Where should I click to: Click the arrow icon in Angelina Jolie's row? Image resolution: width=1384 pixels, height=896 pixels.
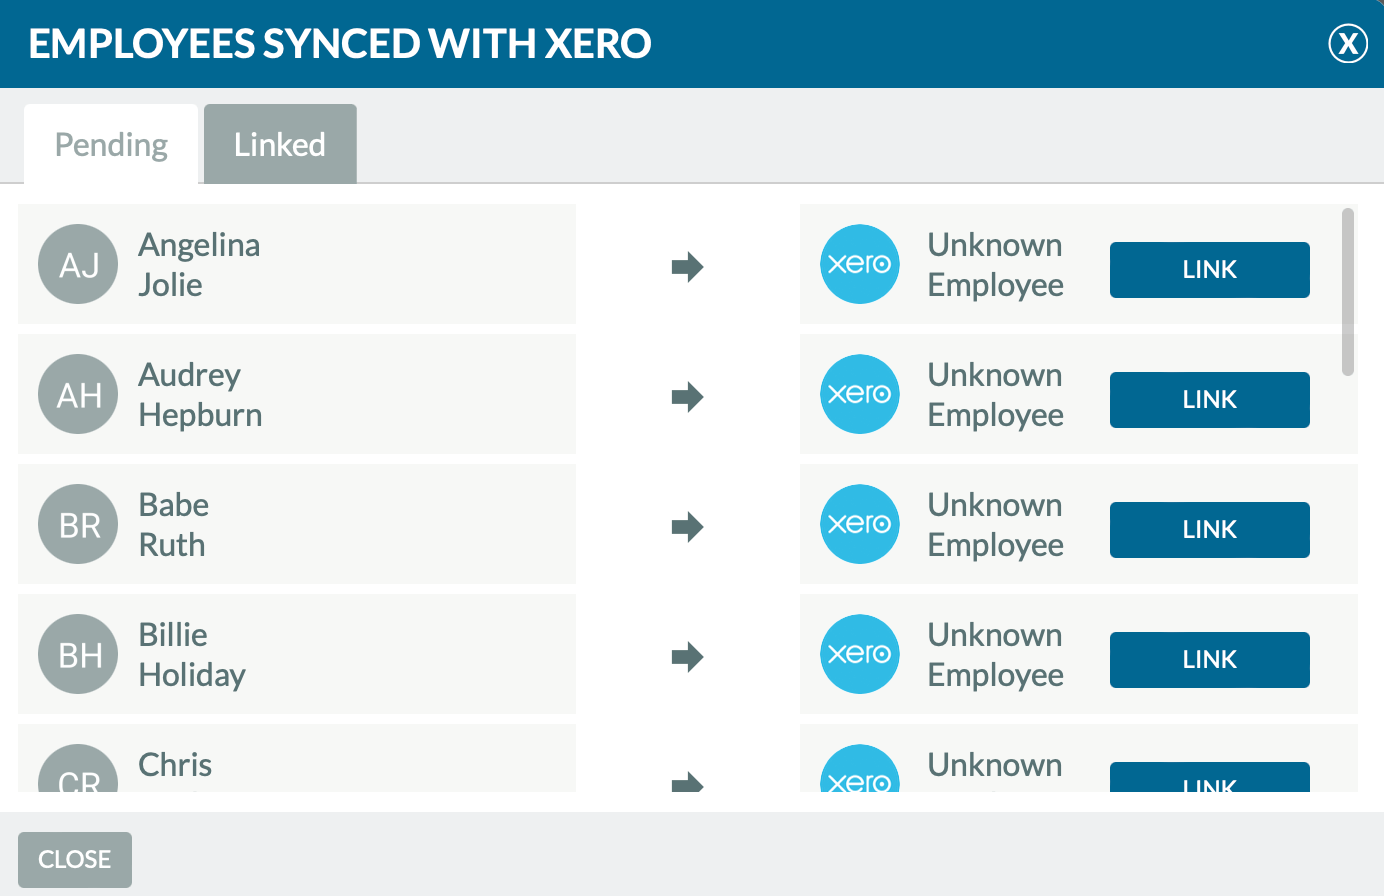688,267
